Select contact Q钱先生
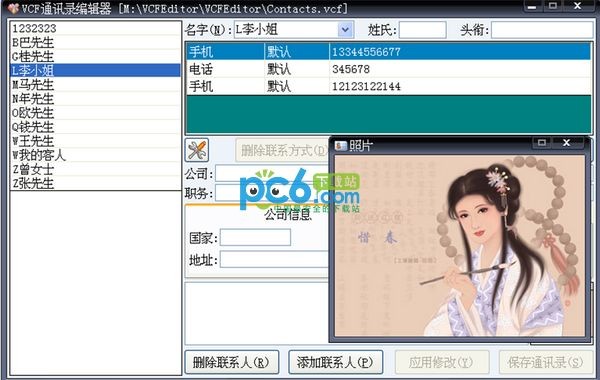 coord(96,127)
